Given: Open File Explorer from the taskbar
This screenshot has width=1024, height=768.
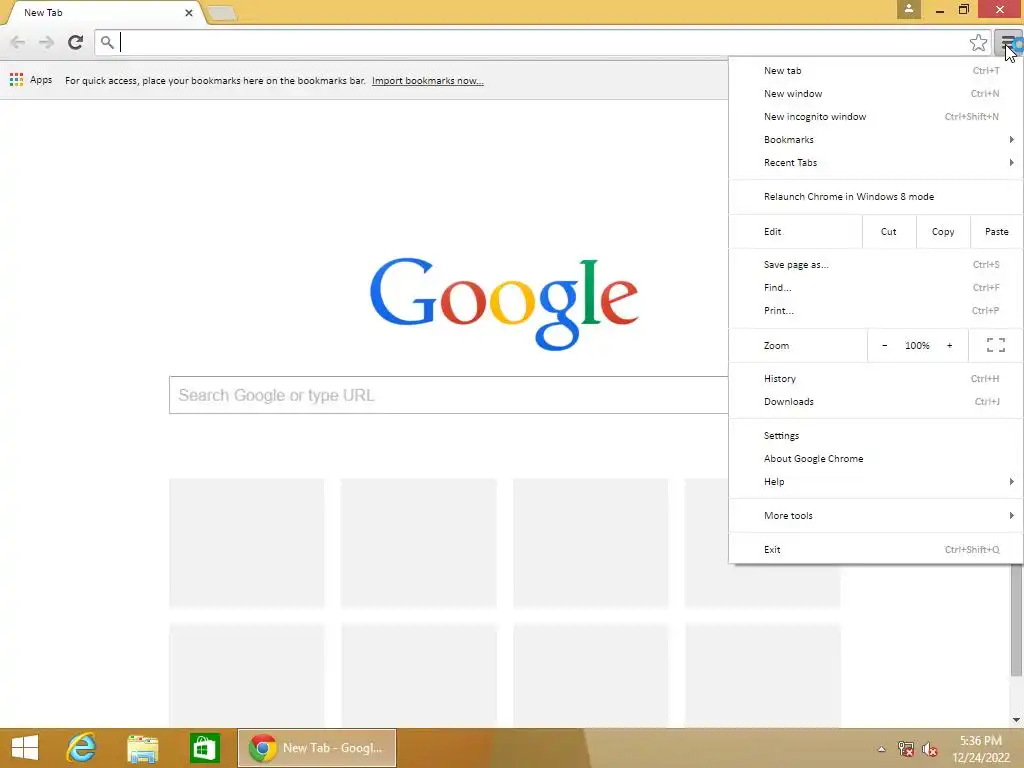Looking at the screenshot, I should tap(142, 748).
